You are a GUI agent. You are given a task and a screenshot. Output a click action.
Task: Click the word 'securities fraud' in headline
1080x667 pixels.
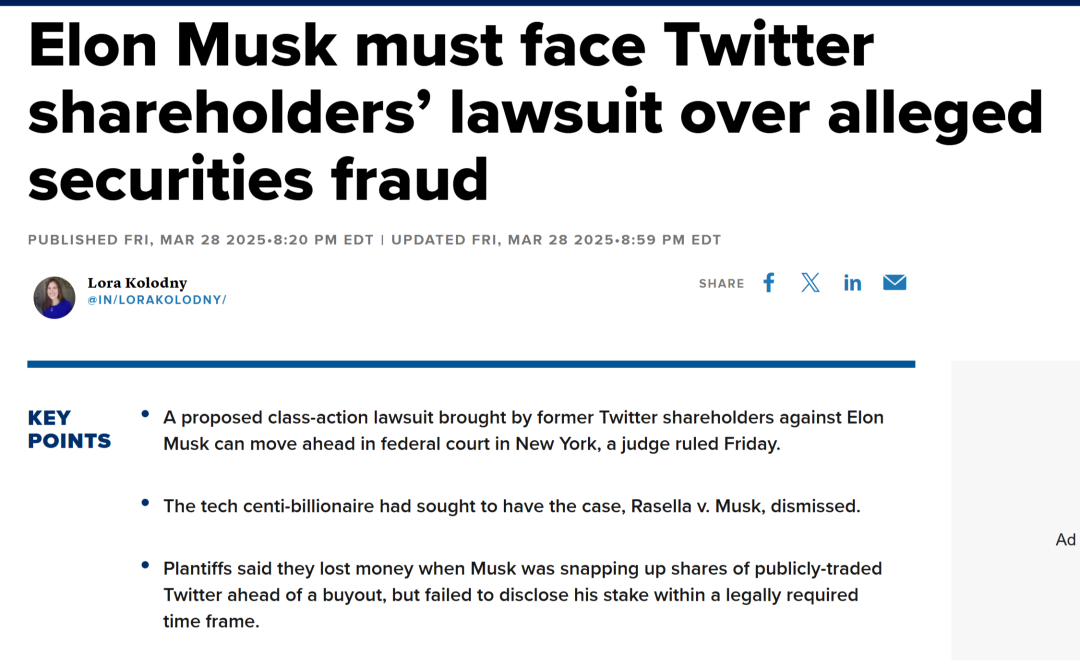258,179
